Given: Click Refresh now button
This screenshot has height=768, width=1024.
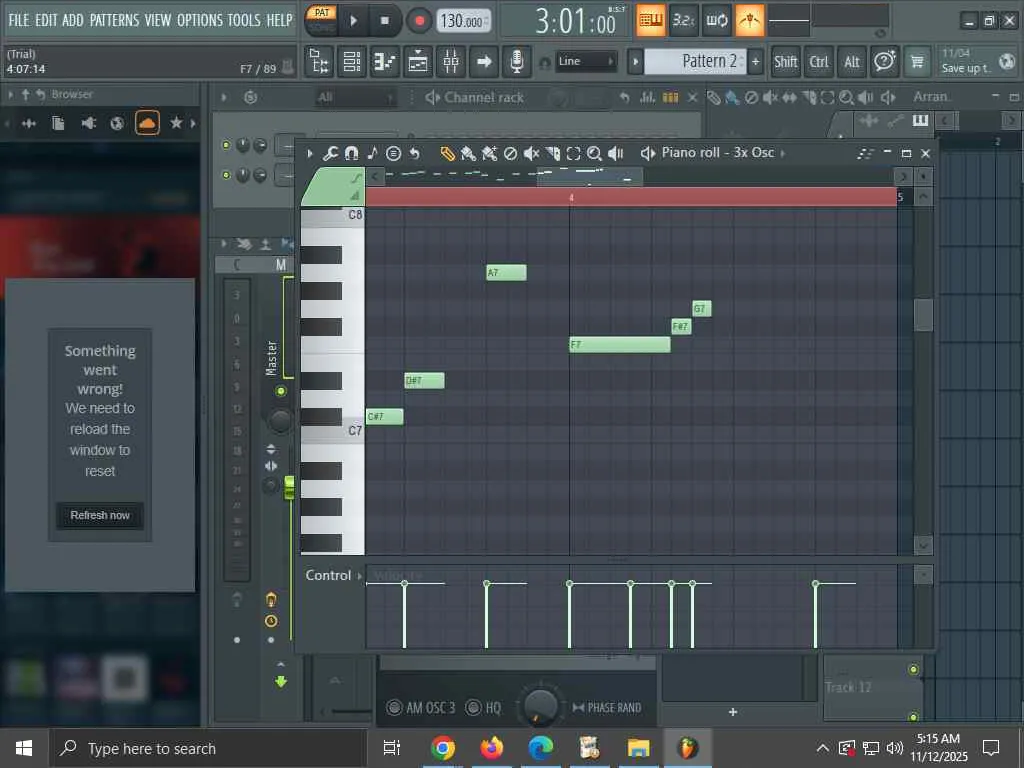Looking at the screenshot, I should 100,515.
